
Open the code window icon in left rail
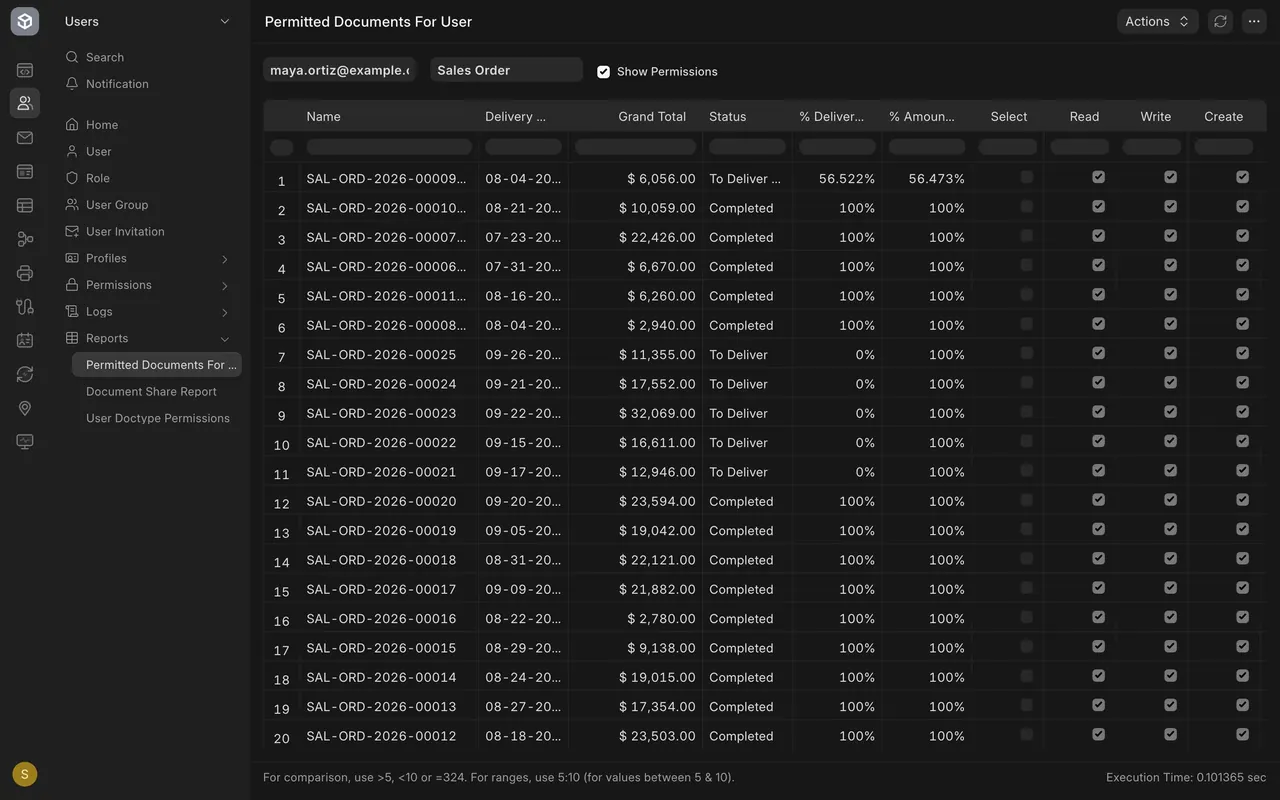25,70
